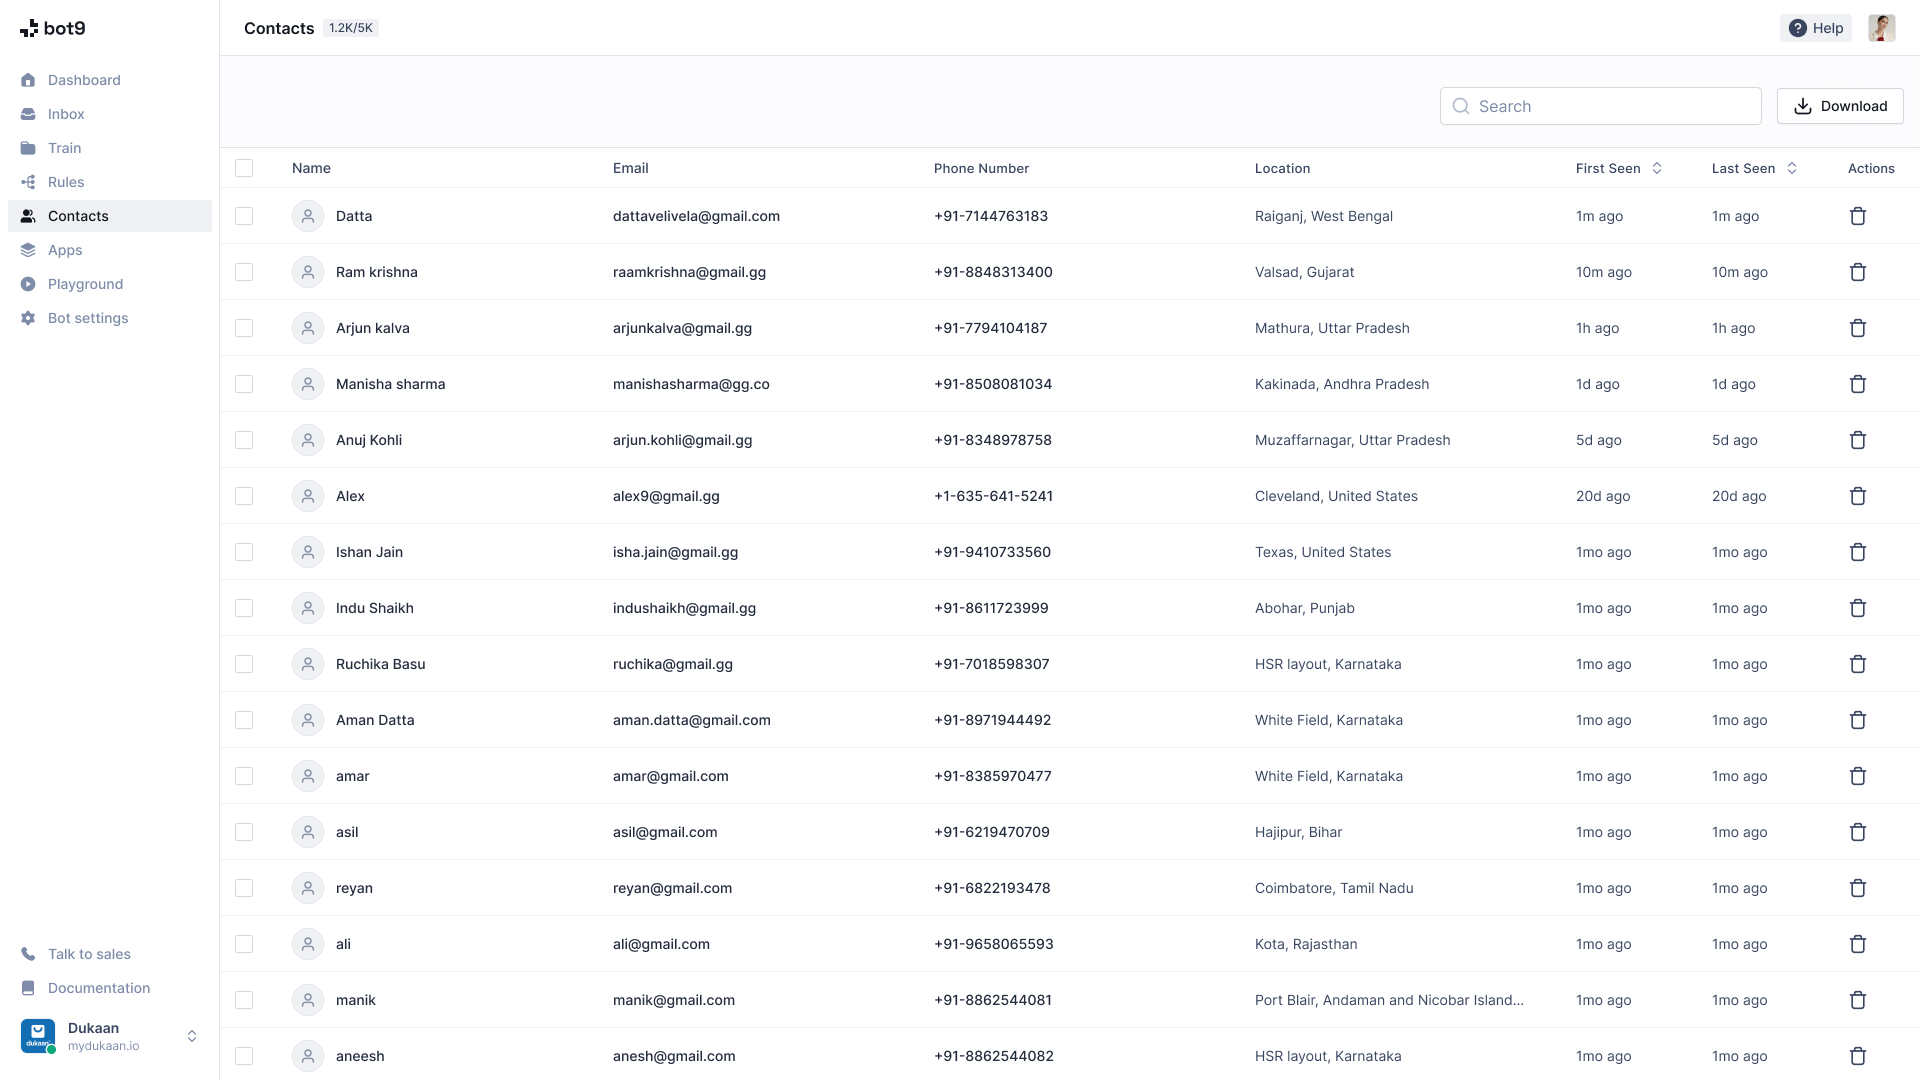Click the bot9 logo
This screenshot has height=1080, width=1920.
point(53,28)
